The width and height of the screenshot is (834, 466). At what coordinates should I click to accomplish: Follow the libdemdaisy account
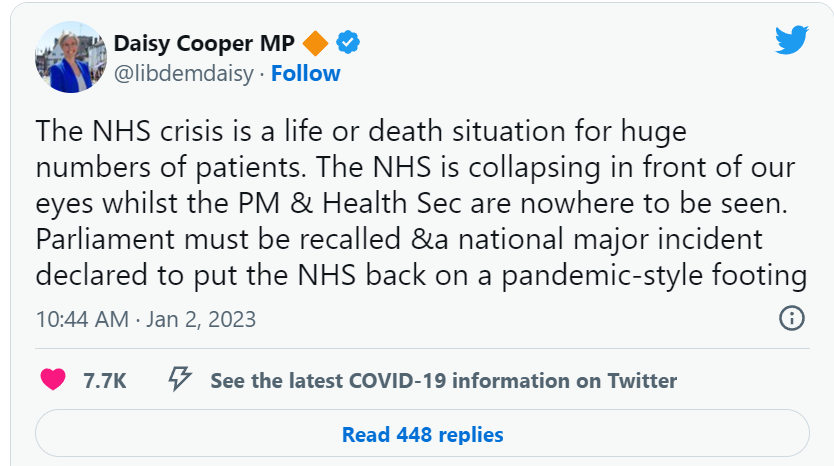(x=305, y=73)
